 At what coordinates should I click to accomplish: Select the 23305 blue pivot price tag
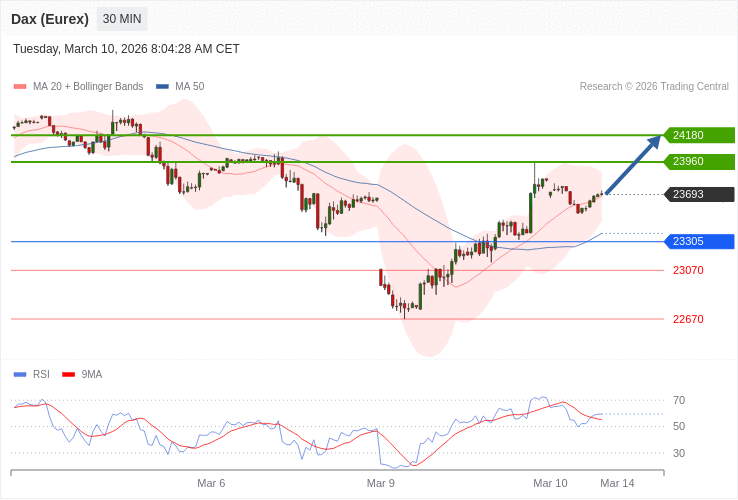[699, 242]
